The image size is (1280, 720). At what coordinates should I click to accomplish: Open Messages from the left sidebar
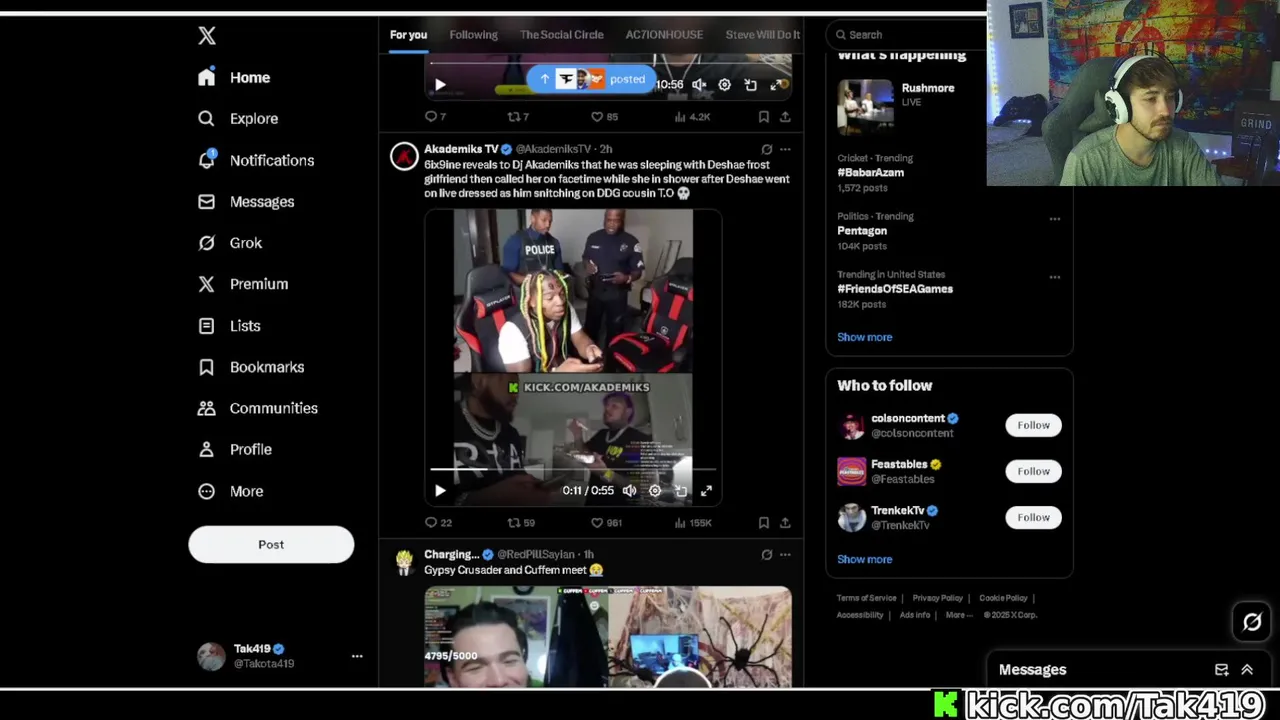point(247,201)
